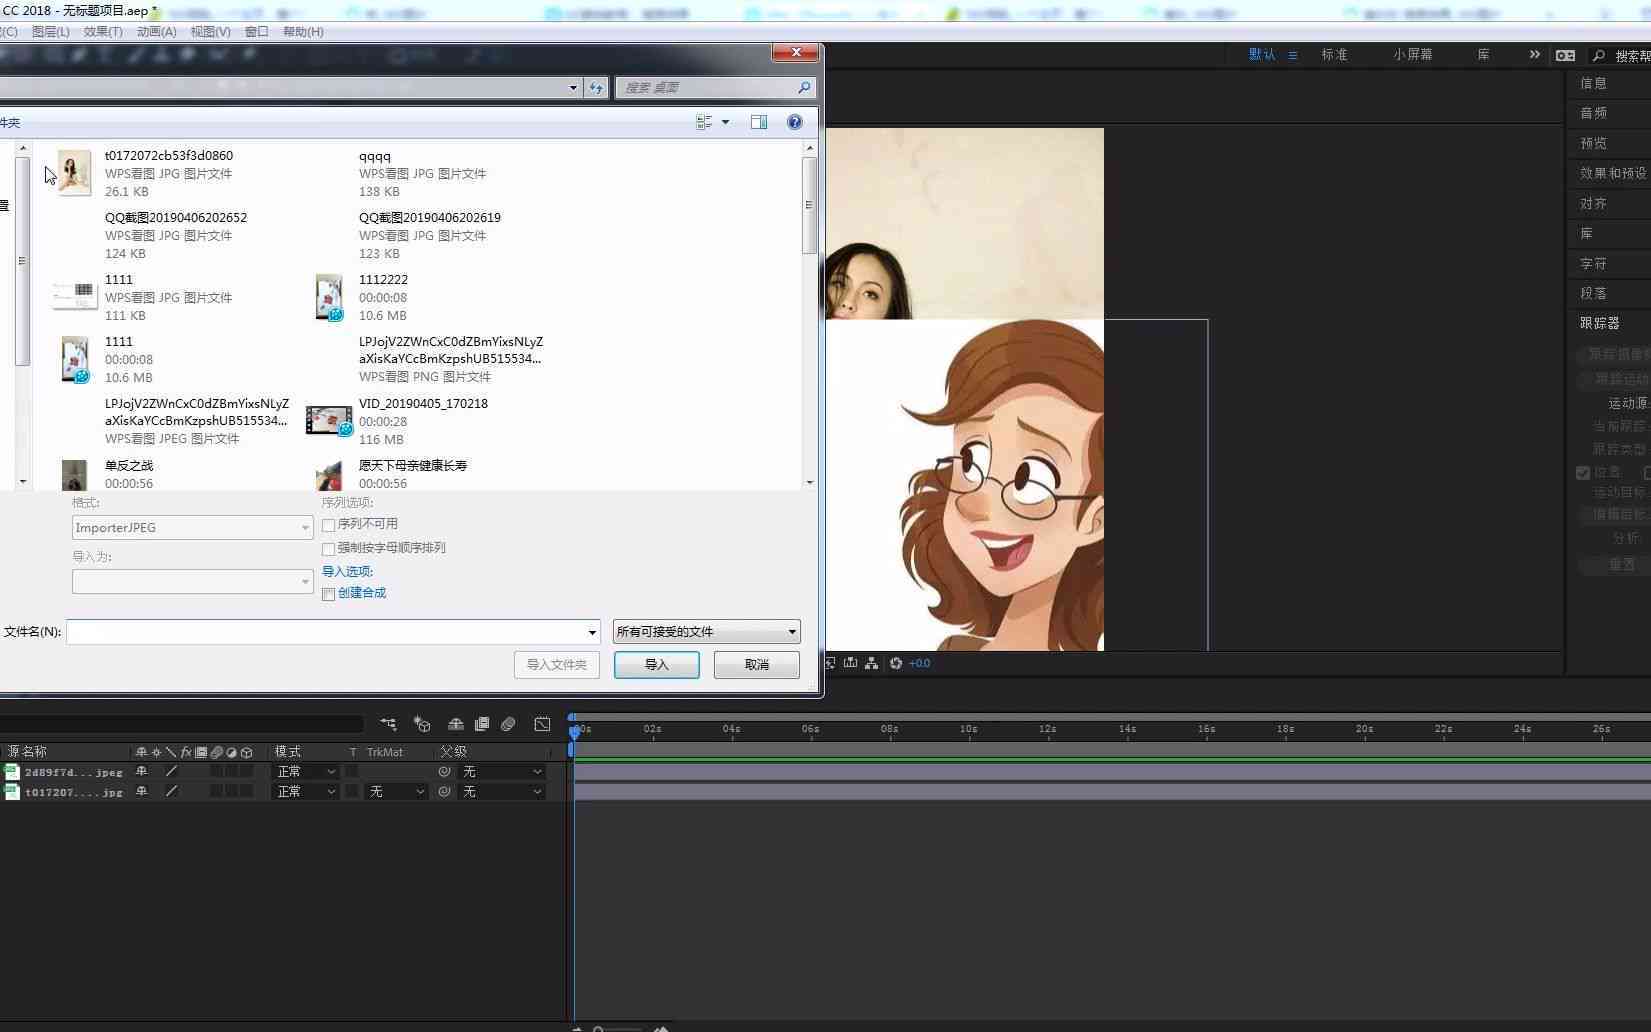Viewport: 1651px width, 1032px height.
Task: Click the pick whip for the t017207 layer
Action: point(445,792)
